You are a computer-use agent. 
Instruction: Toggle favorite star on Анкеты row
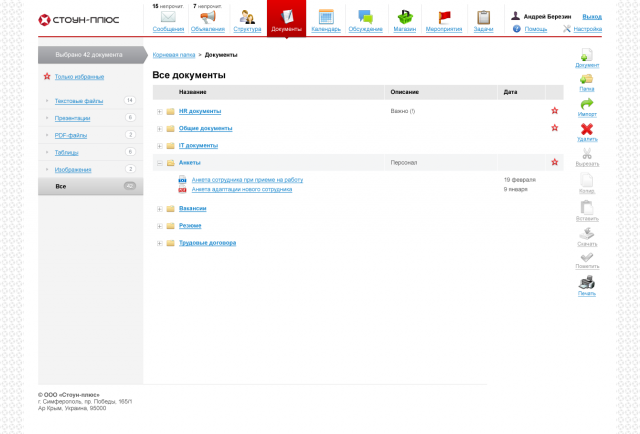pyautogui.click(x=555, y=162)
